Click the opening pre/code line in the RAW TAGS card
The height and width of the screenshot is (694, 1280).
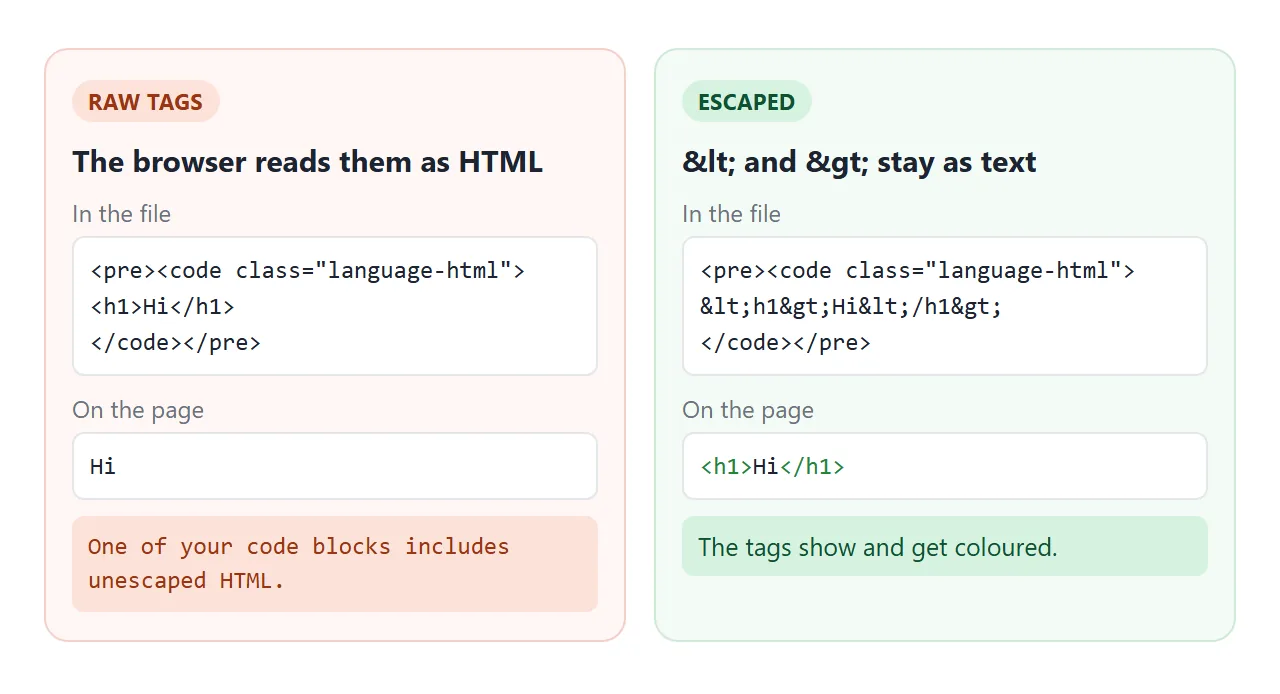pos(307,270)
